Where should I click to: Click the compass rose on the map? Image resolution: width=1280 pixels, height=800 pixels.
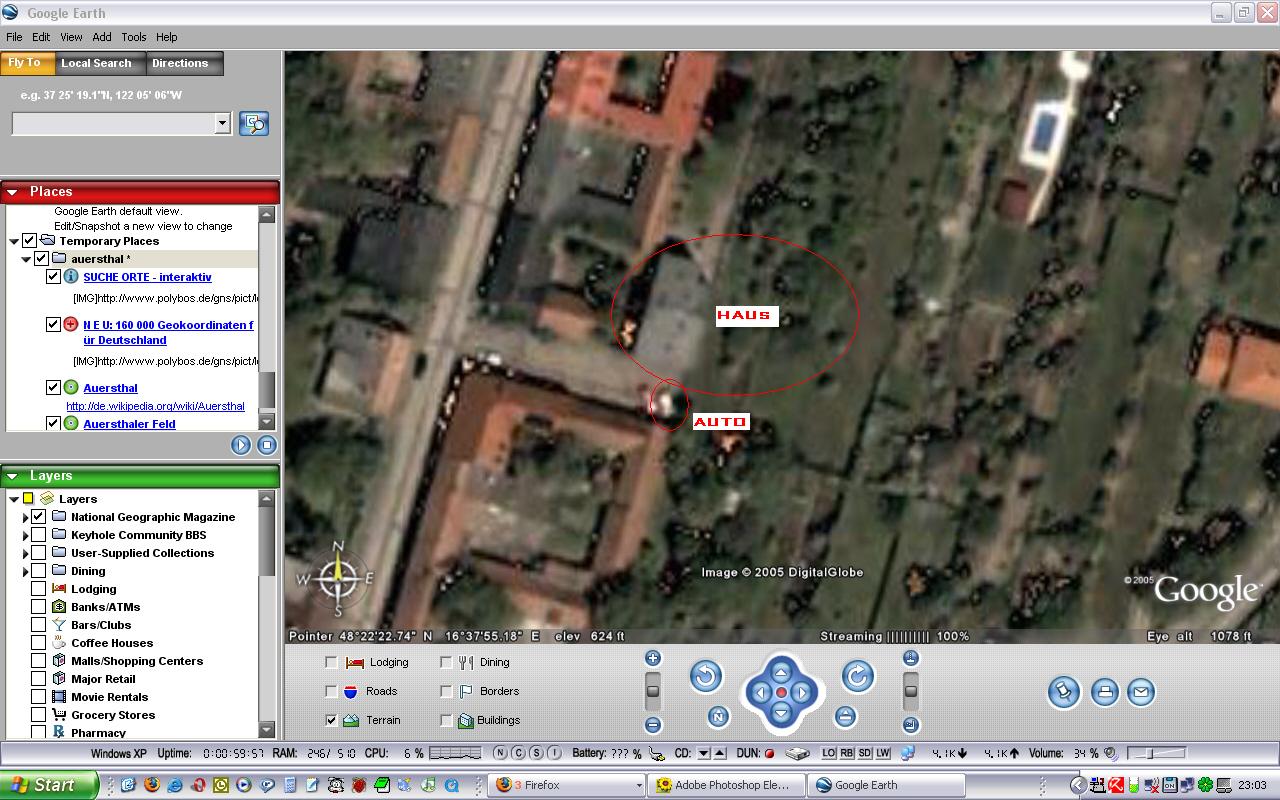pyautogui.click(x=338, y=578)
